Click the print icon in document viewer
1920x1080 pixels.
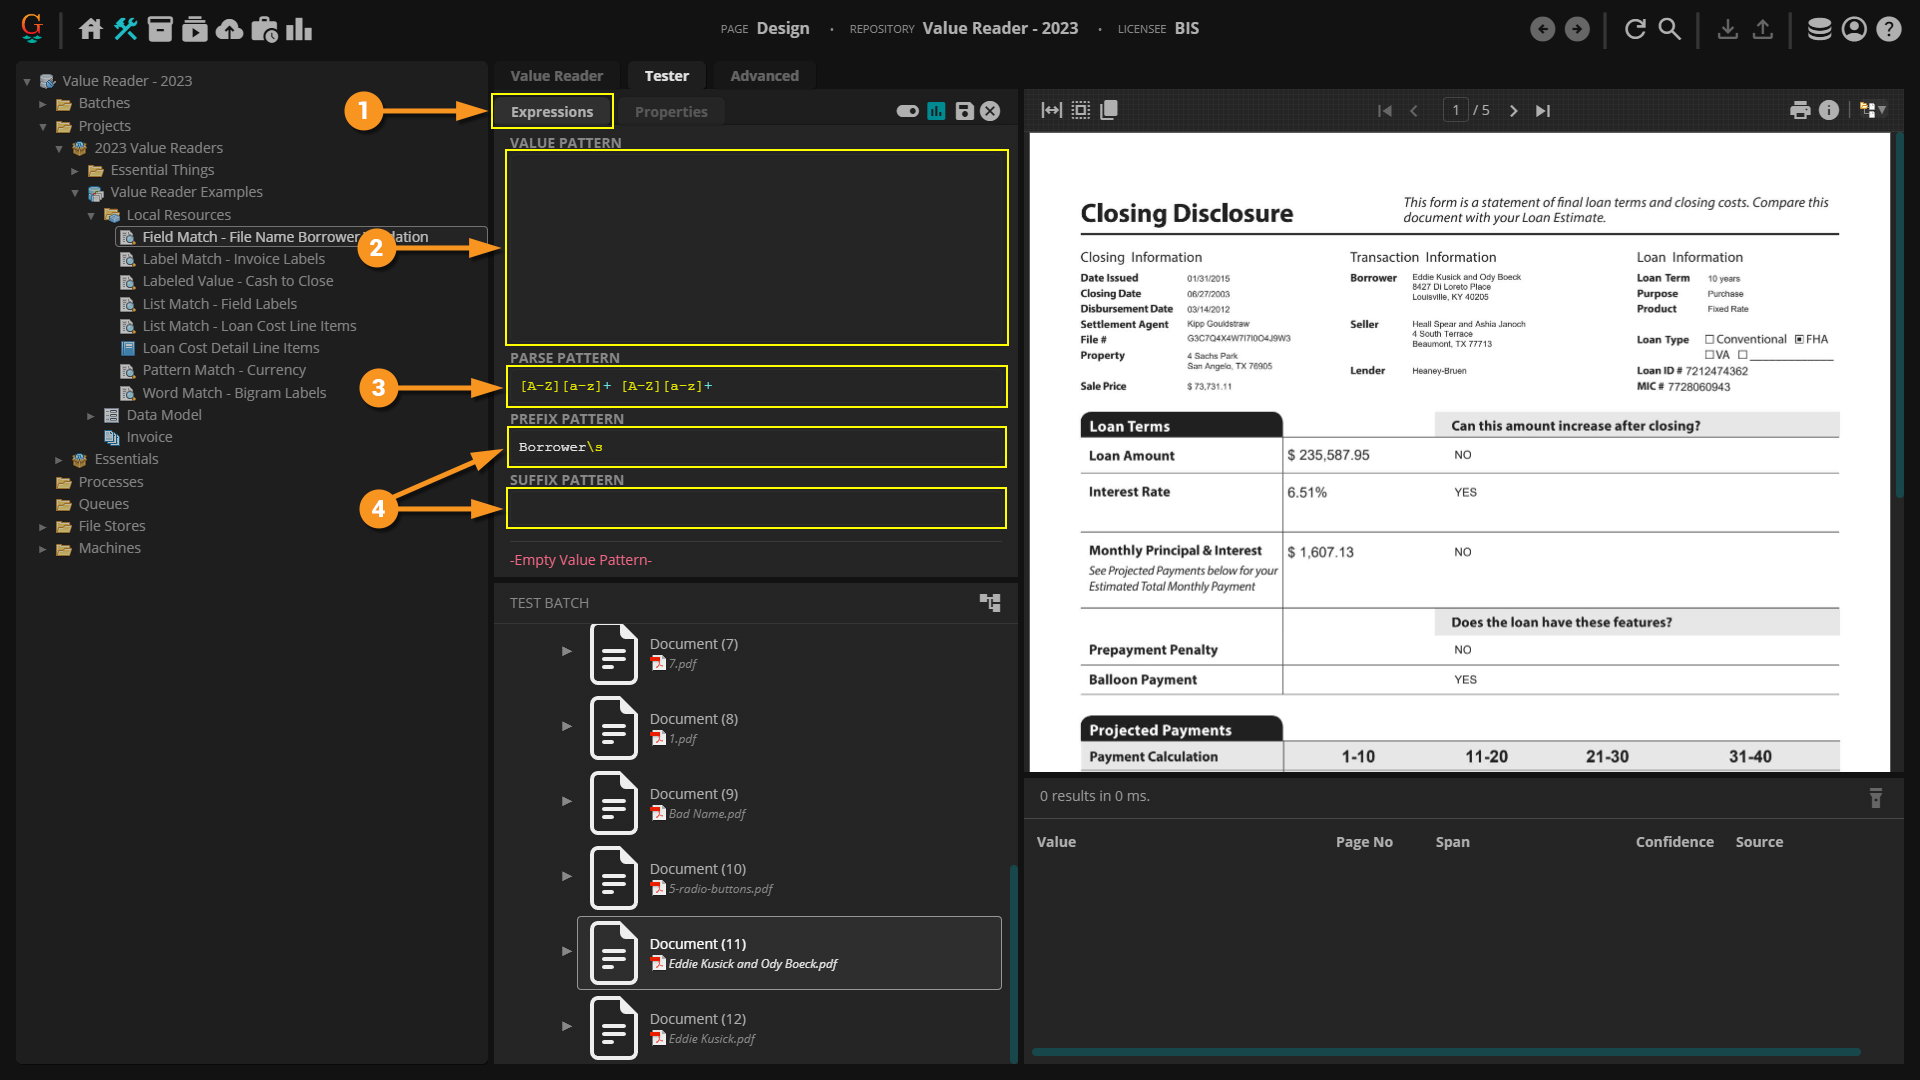pyautogui.click(x=1800, y=111)
